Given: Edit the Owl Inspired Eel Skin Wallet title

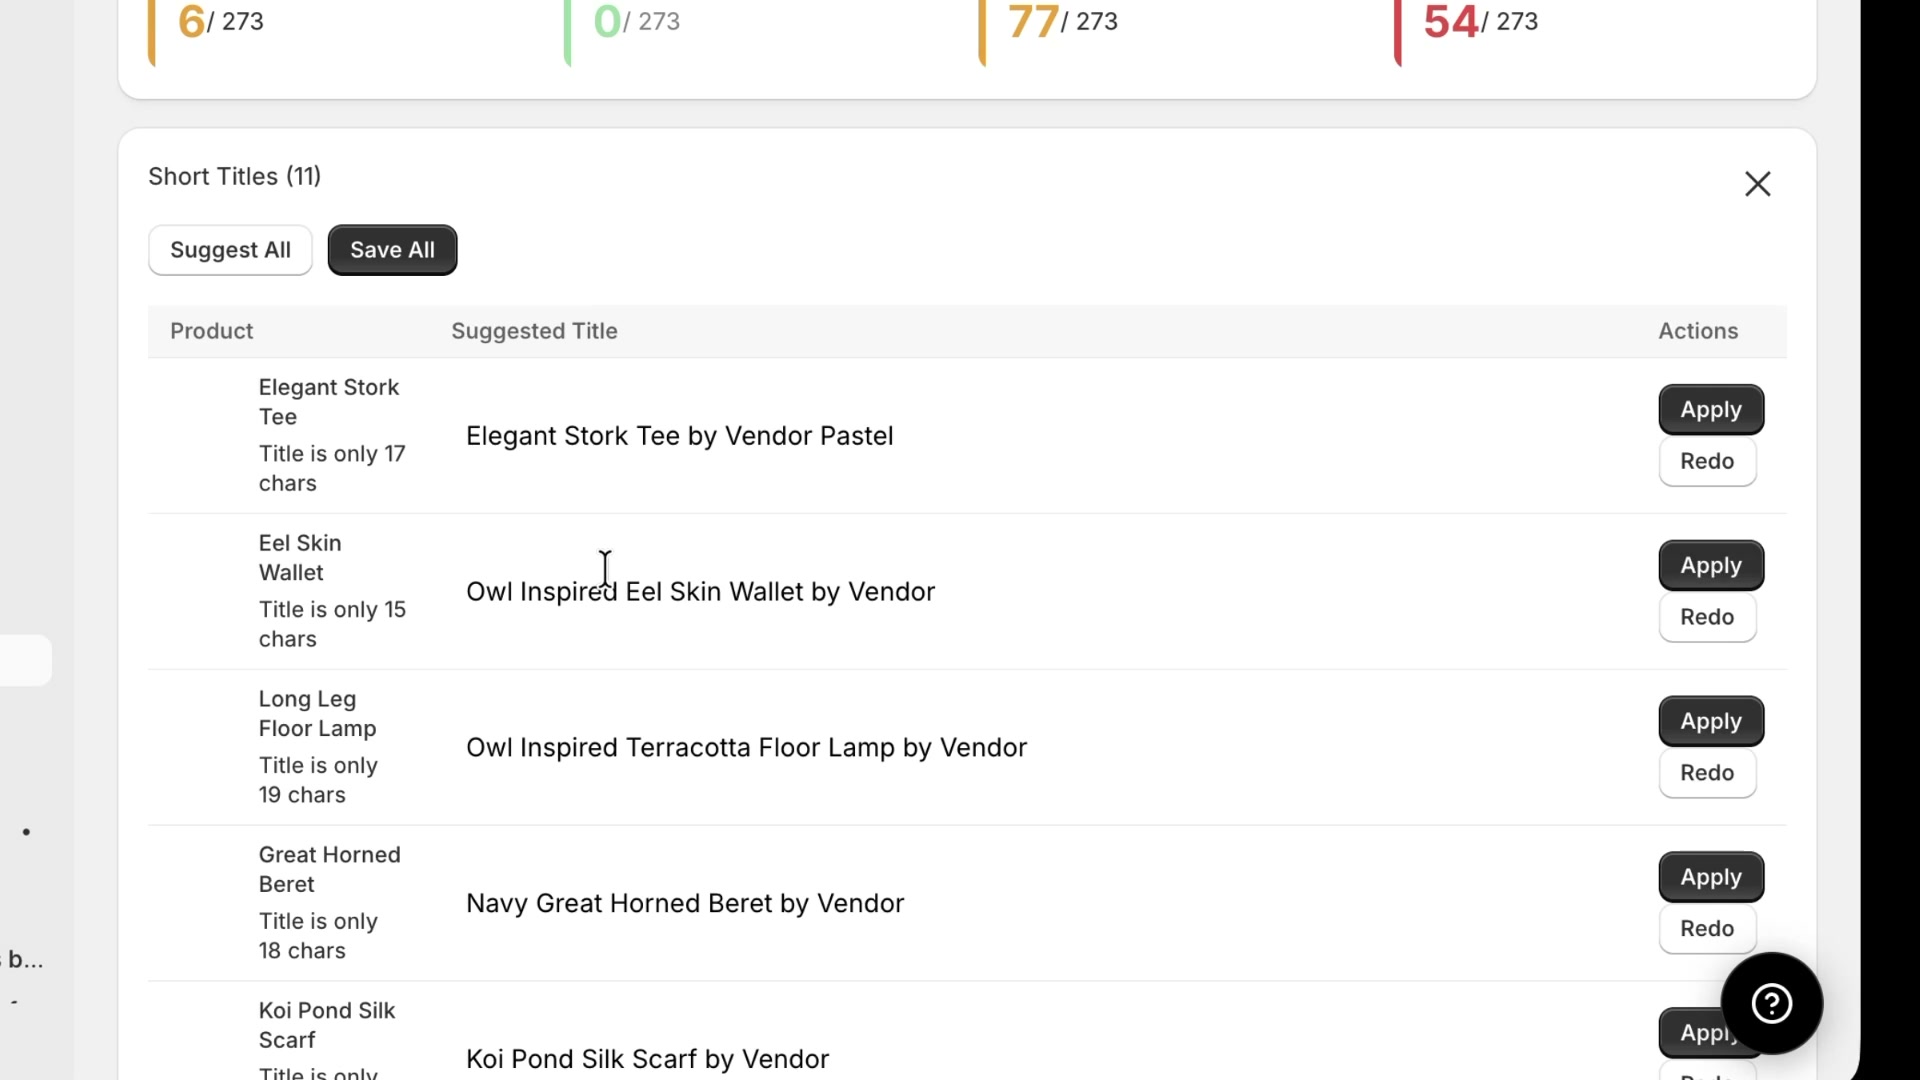Looking at the screenshot, I should tap(700, 591).
